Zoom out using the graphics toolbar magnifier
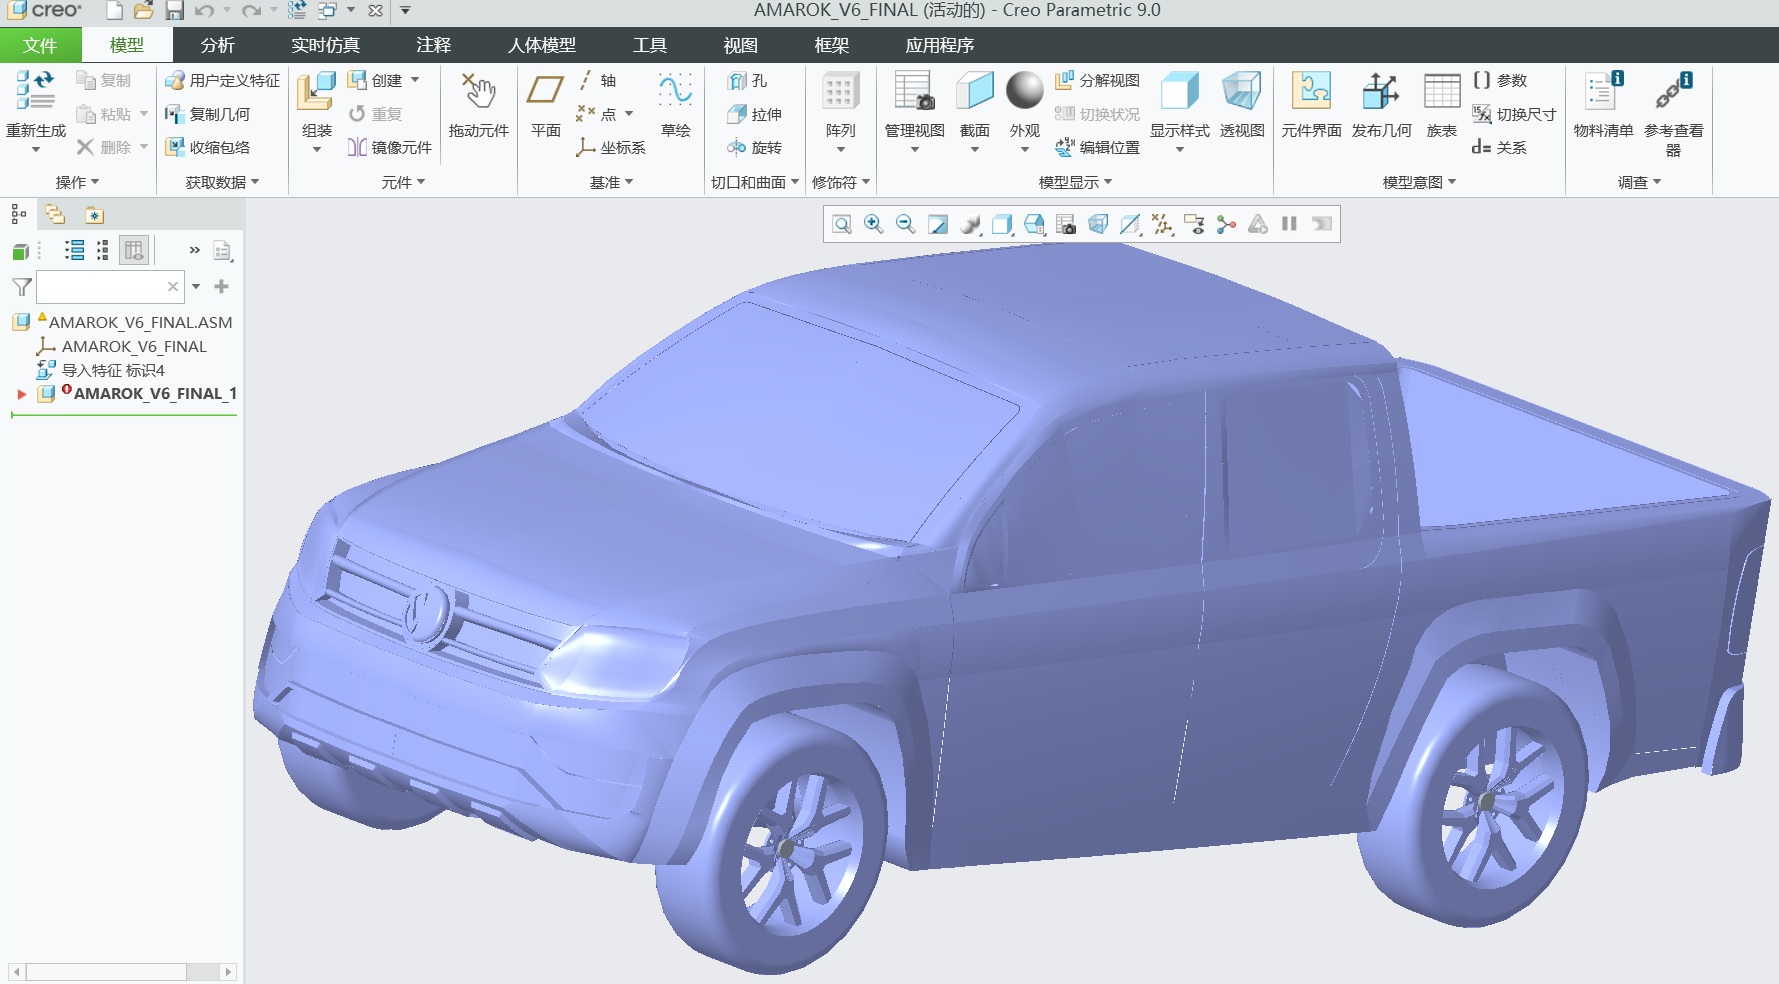The image size is (1779, 984). [906, 224]
